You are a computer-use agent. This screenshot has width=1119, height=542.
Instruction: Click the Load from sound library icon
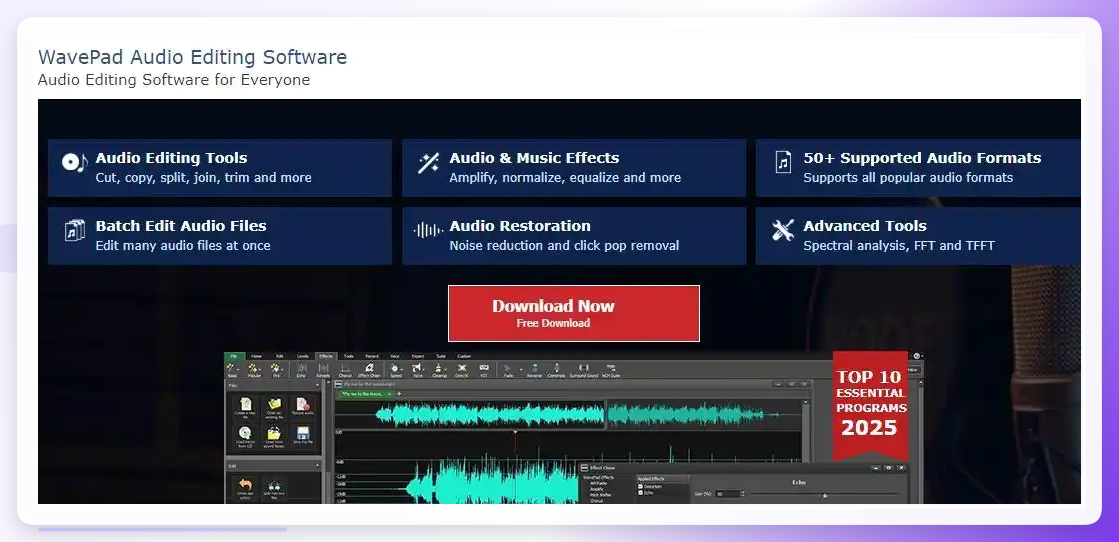click(274, 433)
